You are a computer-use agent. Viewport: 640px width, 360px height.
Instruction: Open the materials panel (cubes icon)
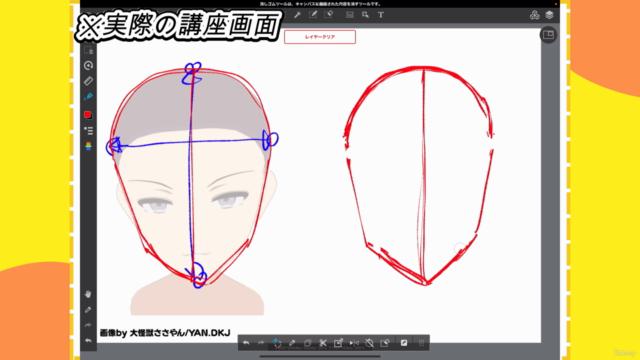pyautogui.click(x=534, y=15)
